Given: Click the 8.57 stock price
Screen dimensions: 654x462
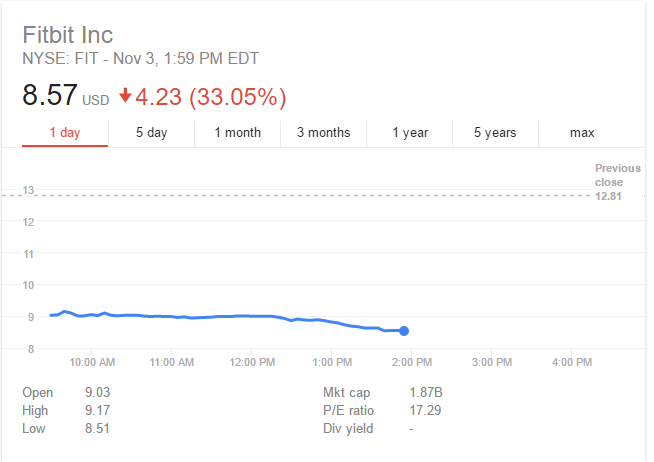Looking at the screenshot, I should [x=47, y=97].
